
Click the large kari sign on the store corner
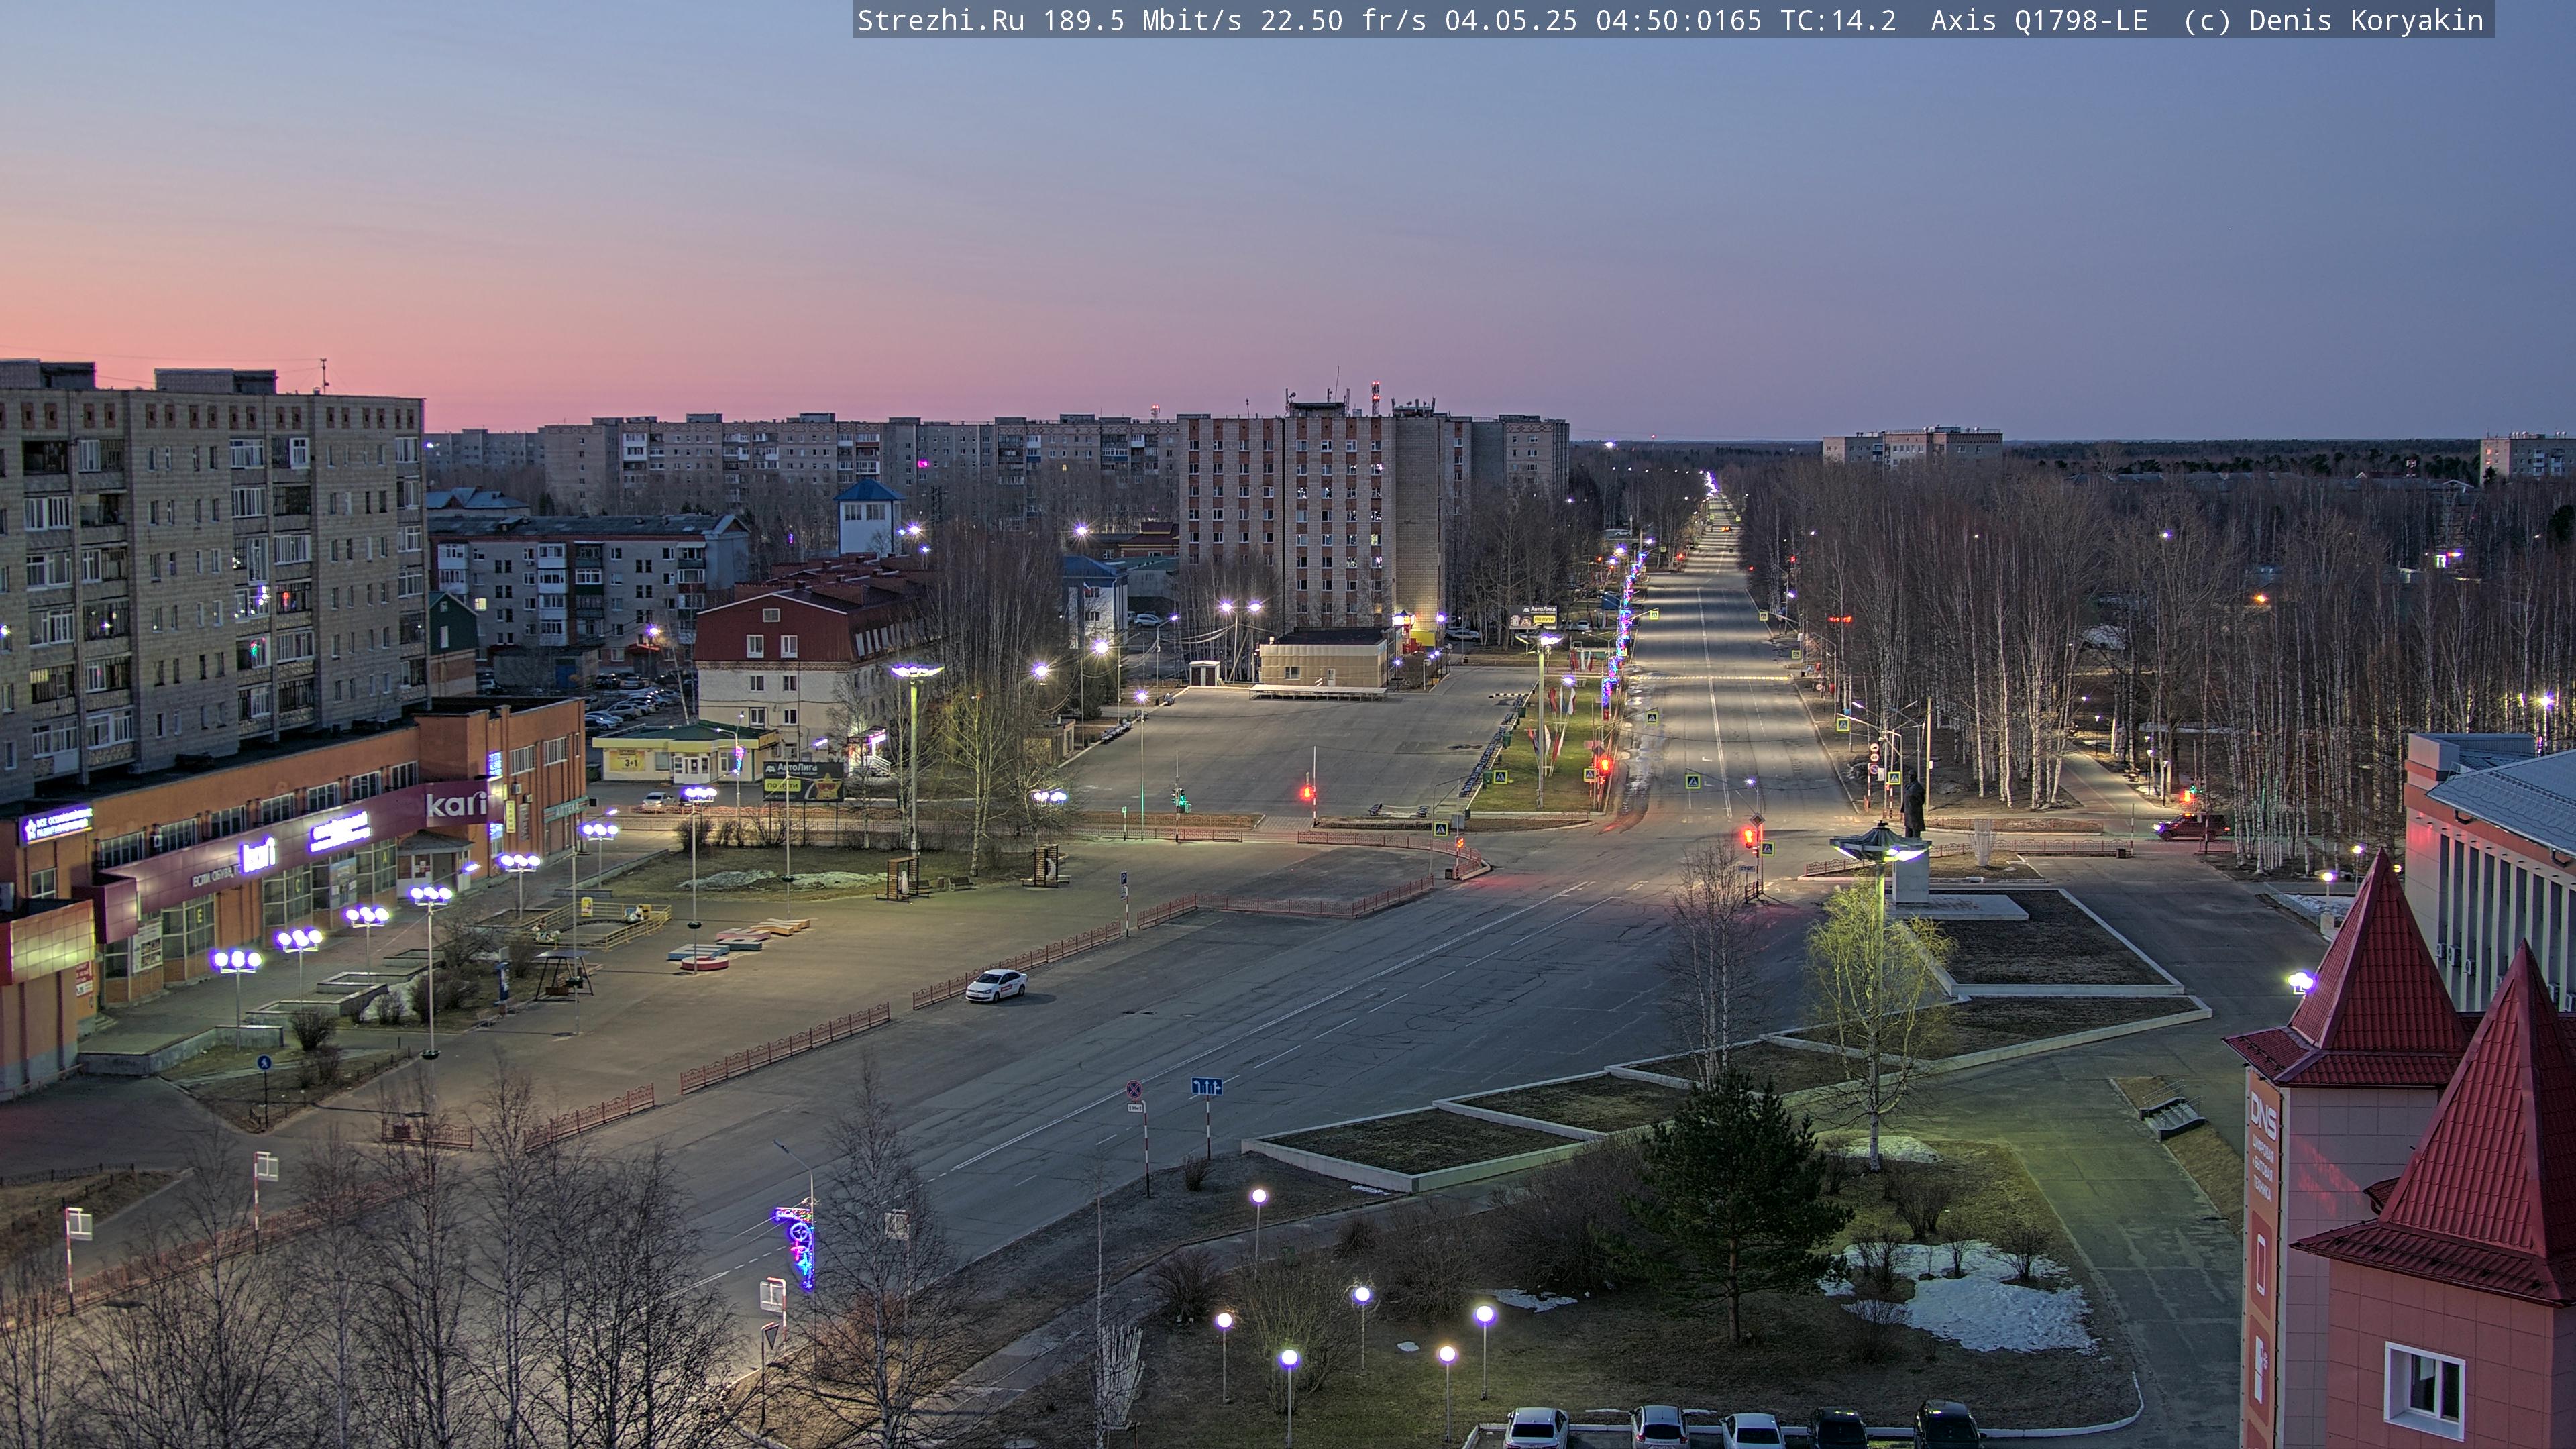coord(456,803)
